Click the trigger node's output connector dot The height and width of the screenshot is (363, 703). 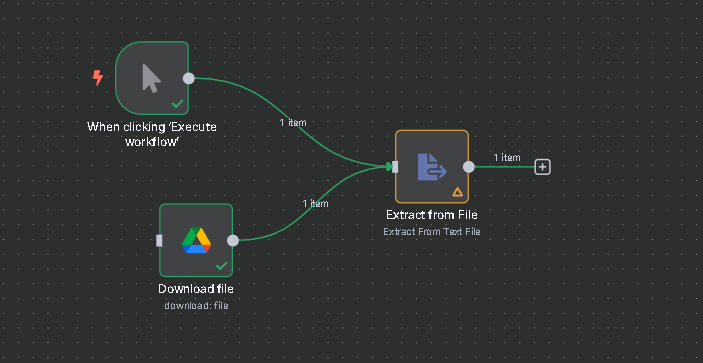[x=189, y=78]
